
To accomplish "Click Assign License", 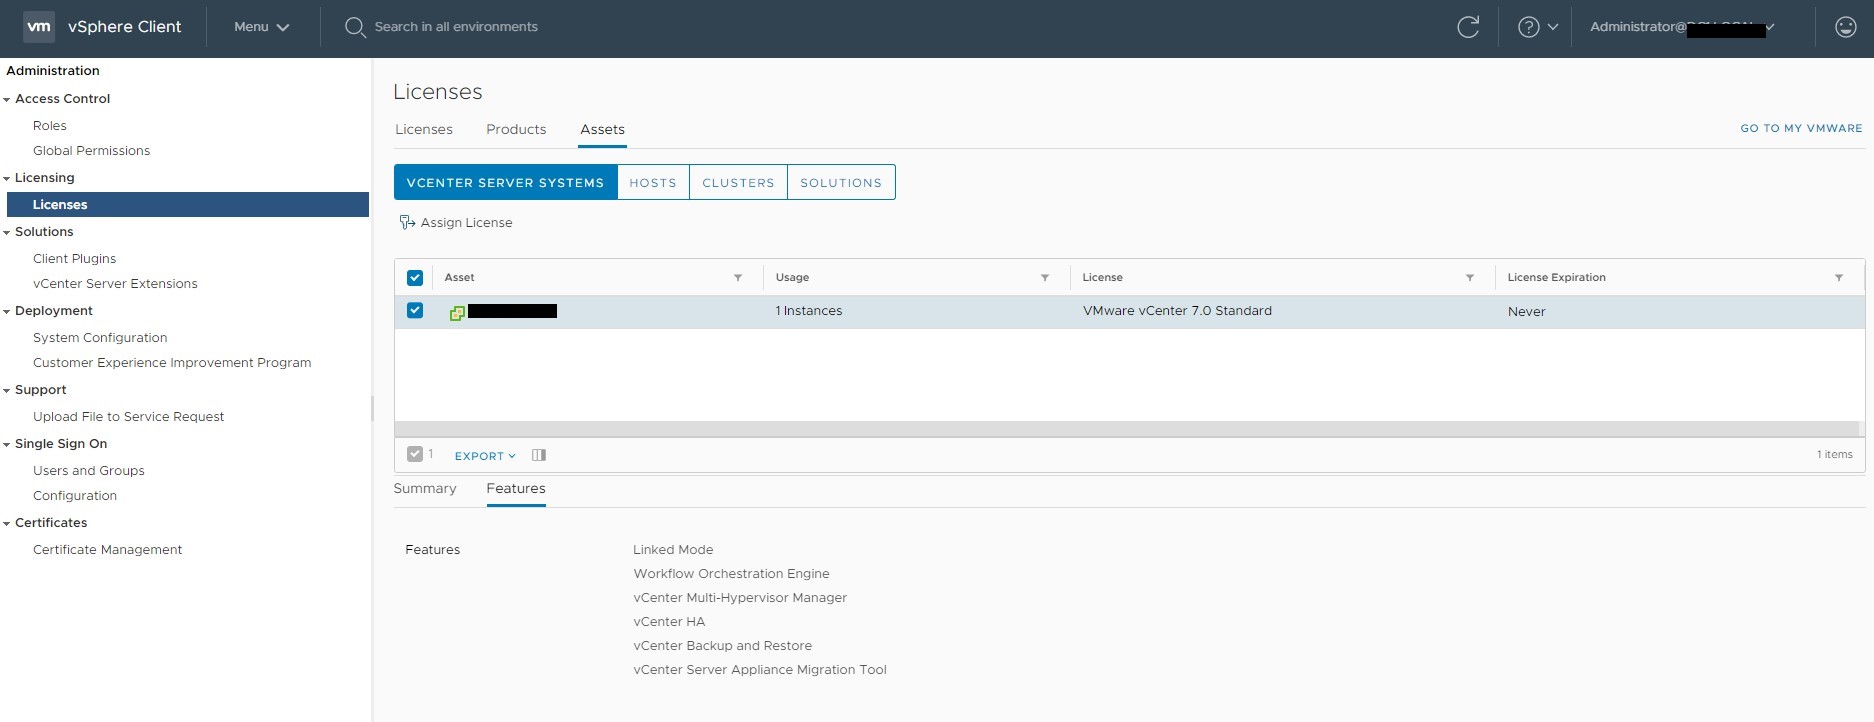I will coord(466,223).
